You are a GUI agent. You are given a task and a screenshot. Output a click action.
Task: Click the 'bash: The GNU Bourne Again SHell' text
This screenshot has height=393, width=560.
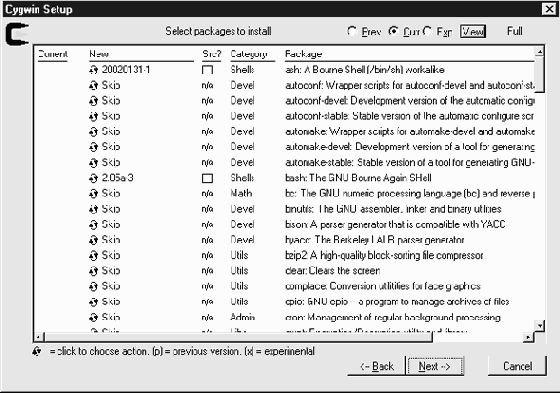(358, 178)
